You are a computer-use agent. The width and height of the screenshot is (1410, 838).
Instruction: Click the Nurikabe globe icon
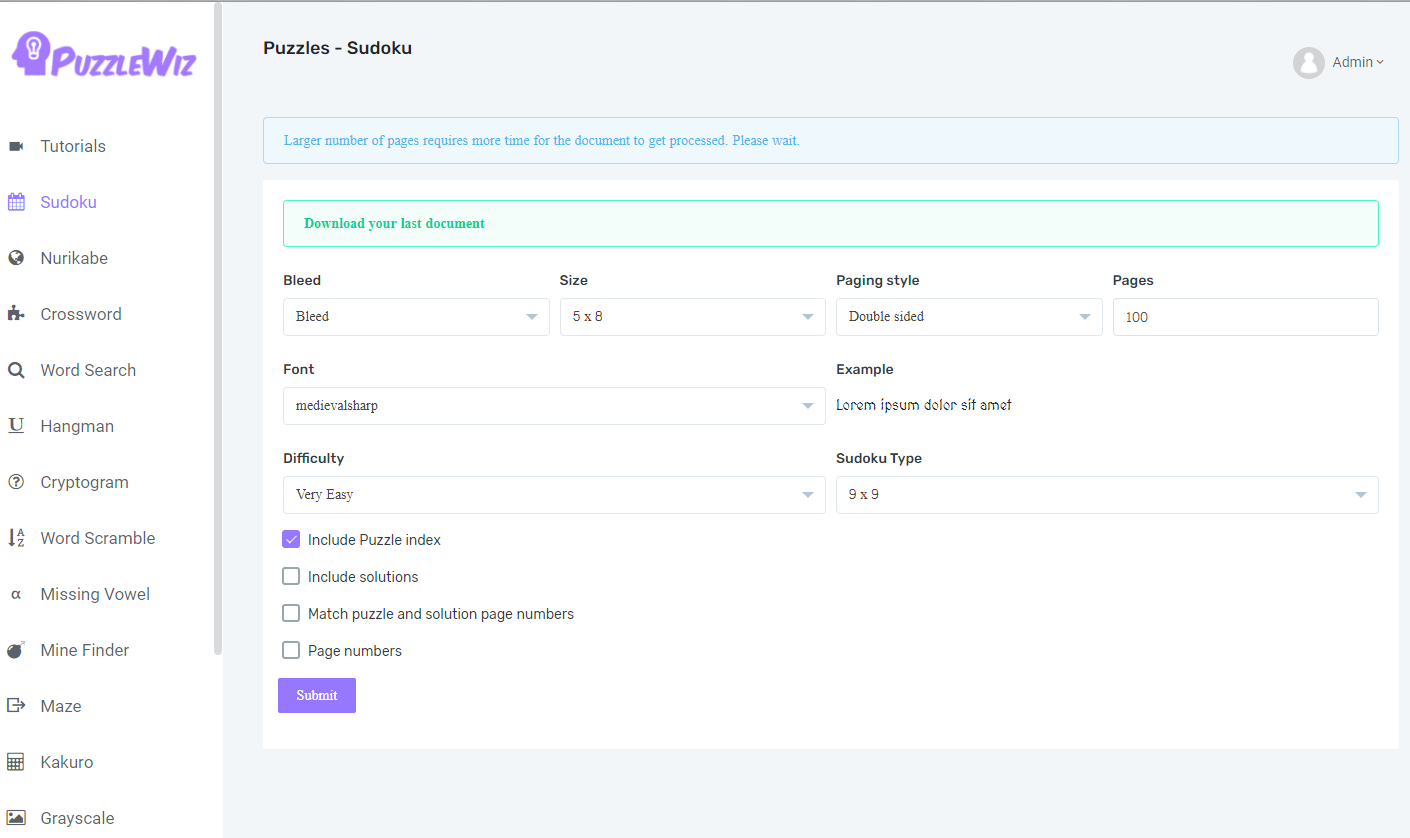click(16, 258)
